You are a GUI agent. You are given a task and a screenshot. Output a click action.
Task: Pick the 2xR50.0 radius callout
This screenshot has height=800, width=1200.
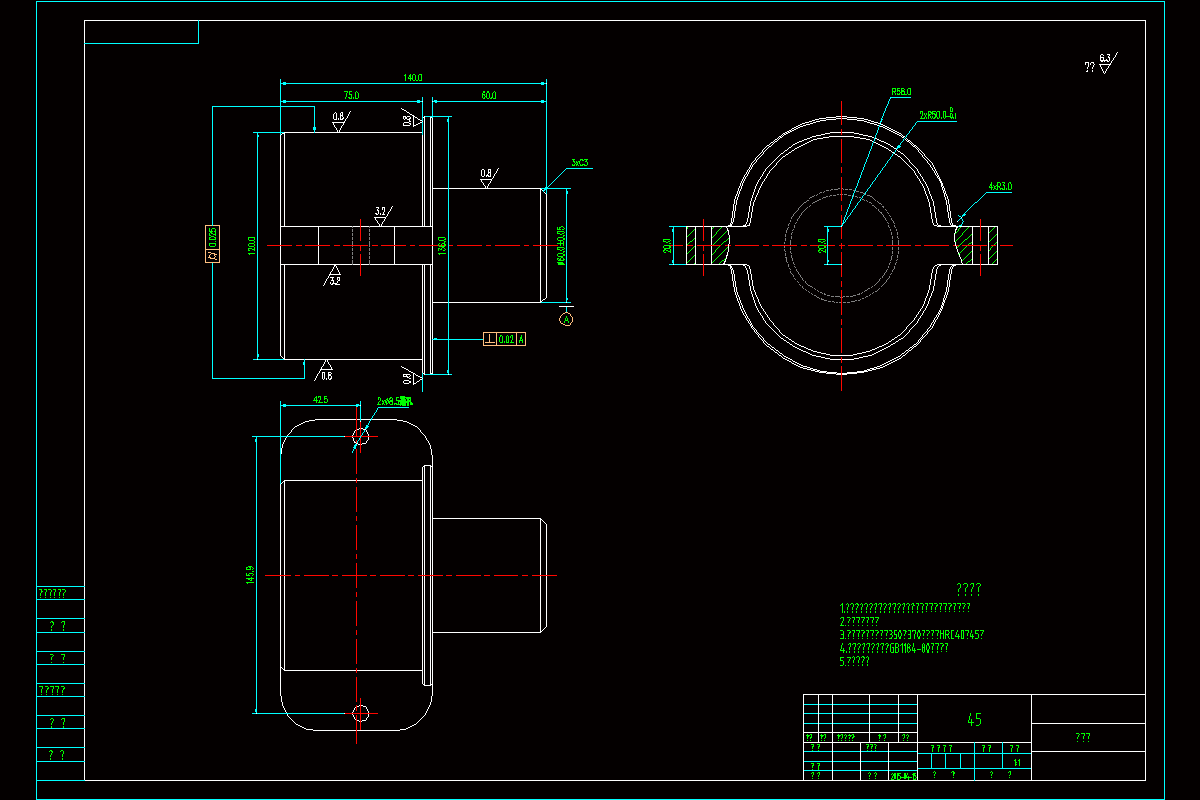click(x=938, y=114)
